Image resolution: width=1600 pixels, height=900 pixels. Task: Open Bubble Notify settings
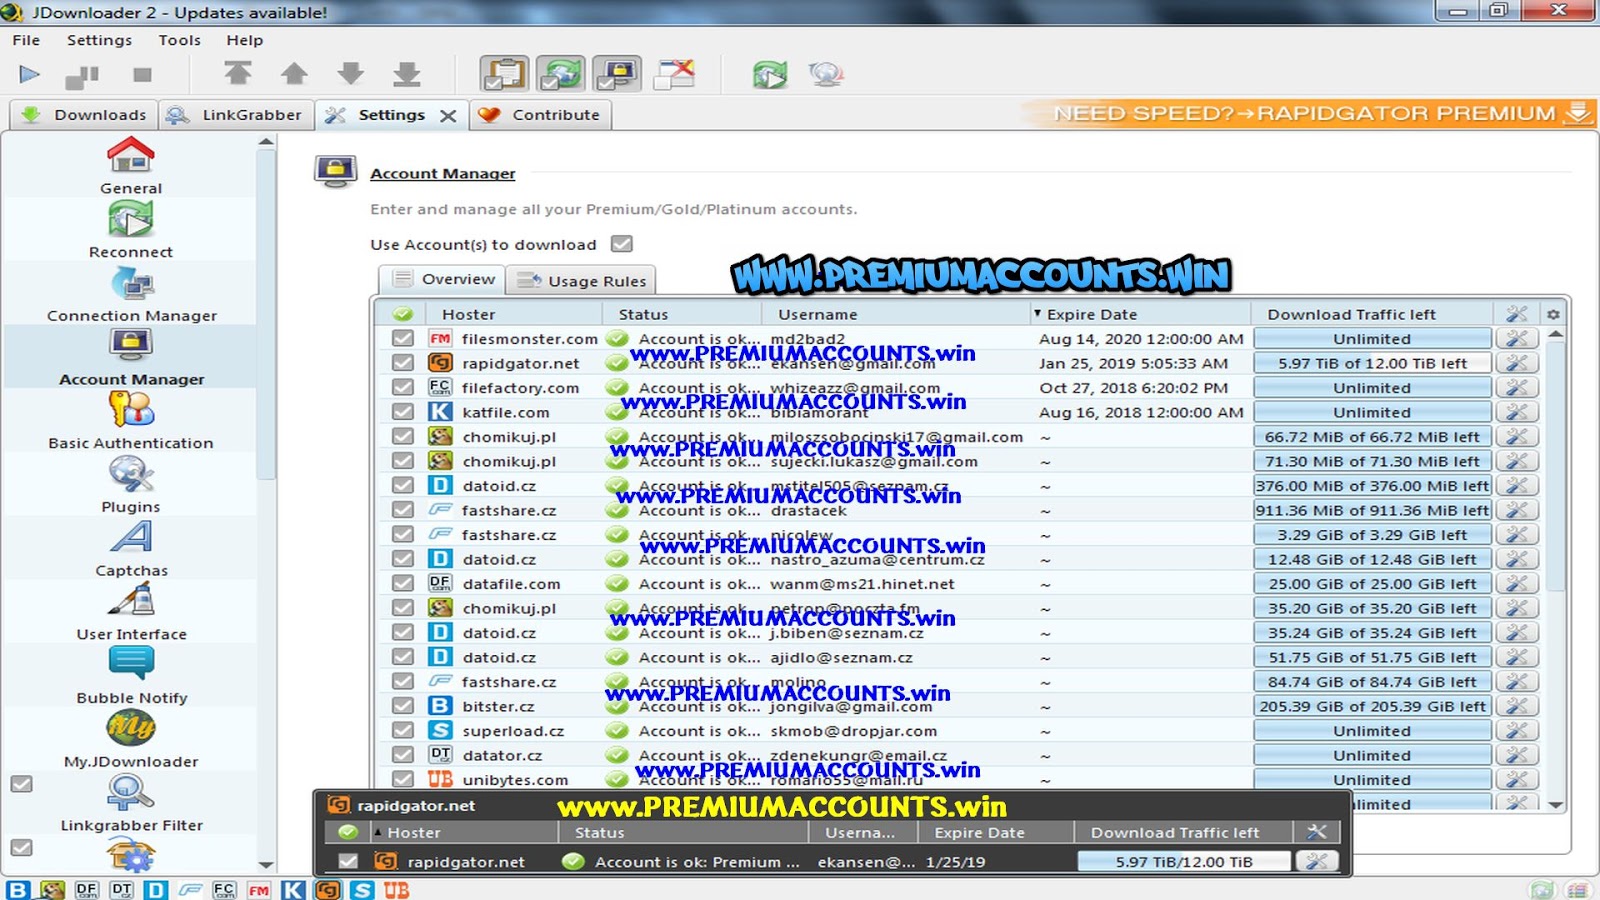coord(131,677)
